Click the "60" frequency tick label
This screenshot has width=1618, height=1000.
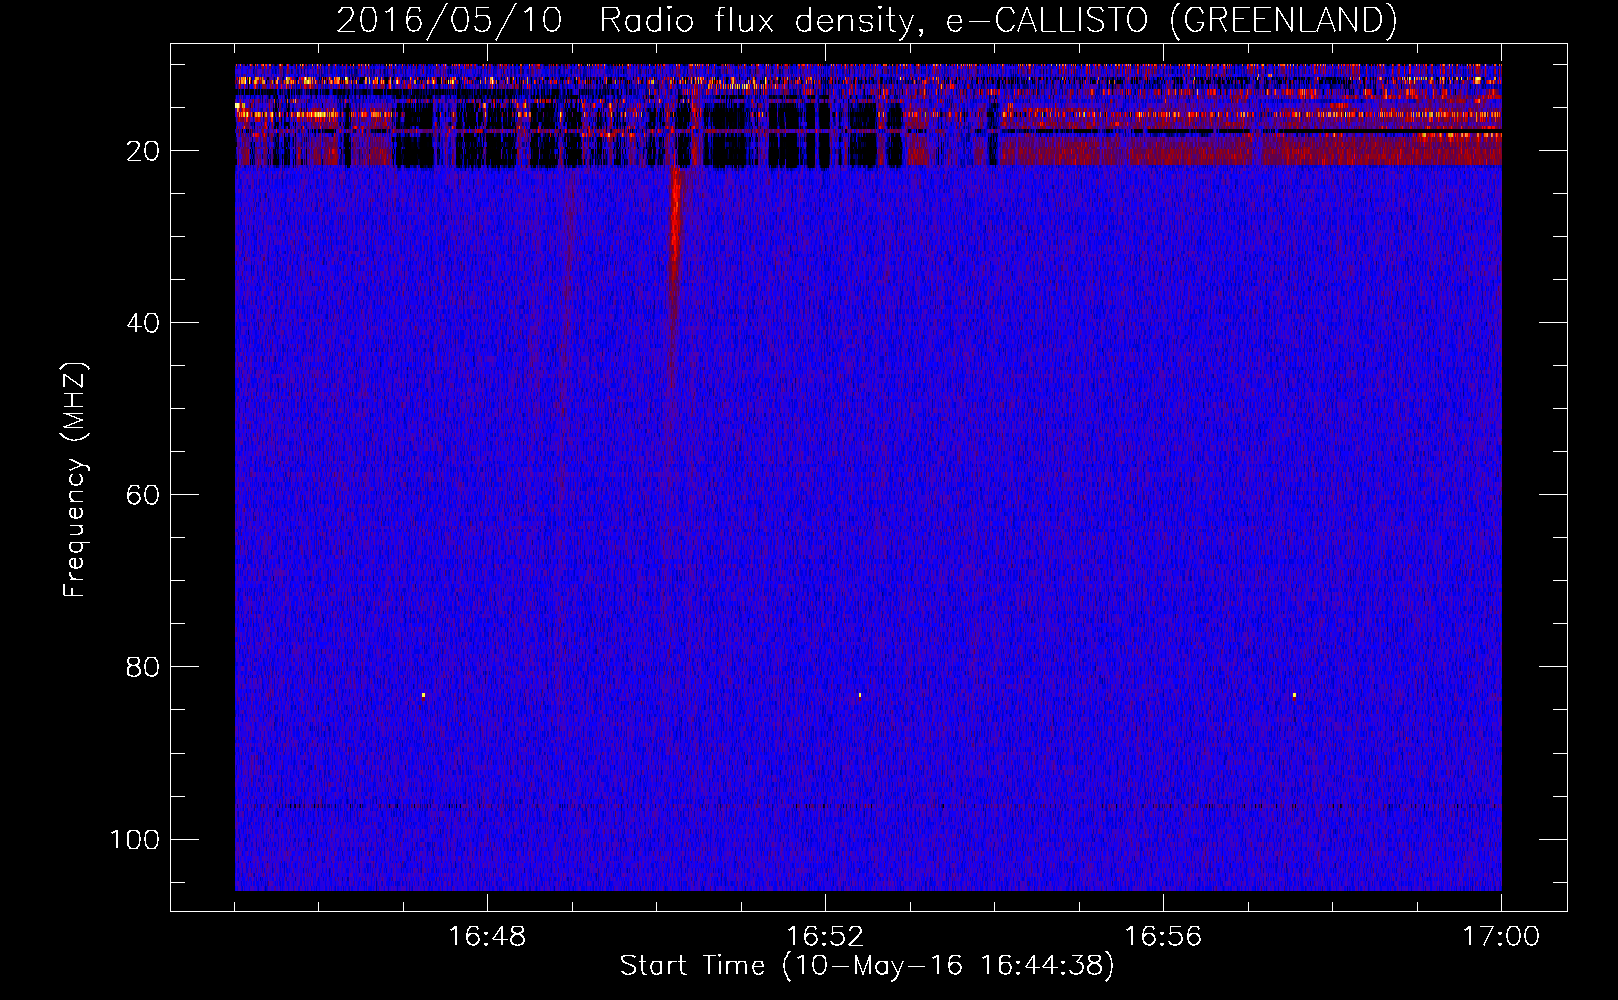click(x=143, y=495)
